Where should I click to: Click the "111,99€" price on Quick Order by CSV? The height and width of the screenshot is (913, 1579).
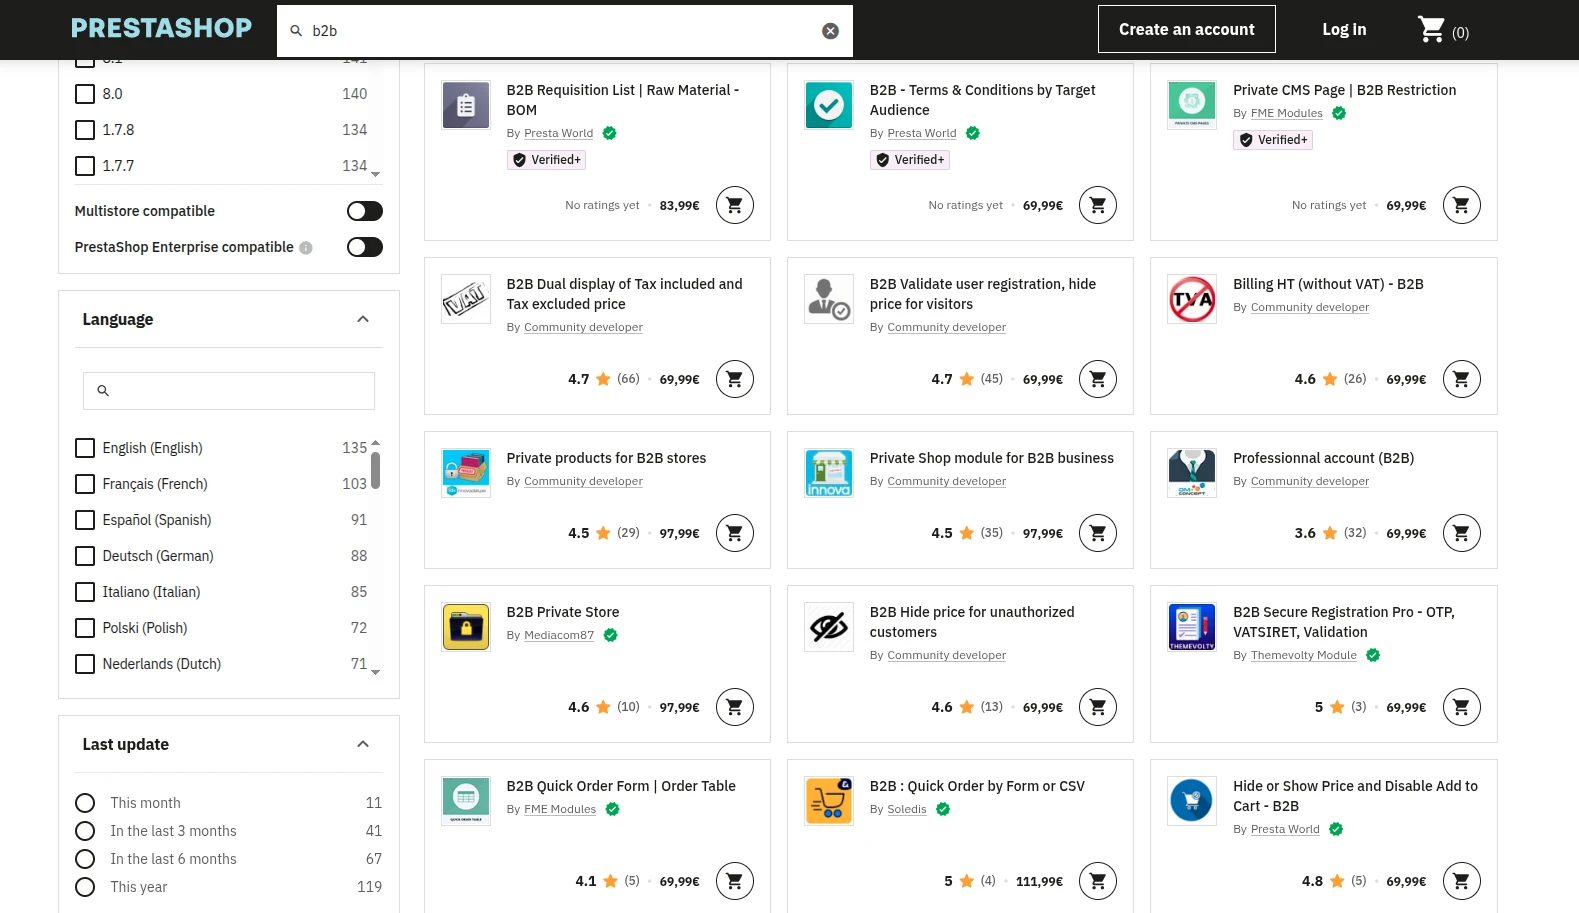(1039, 881)
